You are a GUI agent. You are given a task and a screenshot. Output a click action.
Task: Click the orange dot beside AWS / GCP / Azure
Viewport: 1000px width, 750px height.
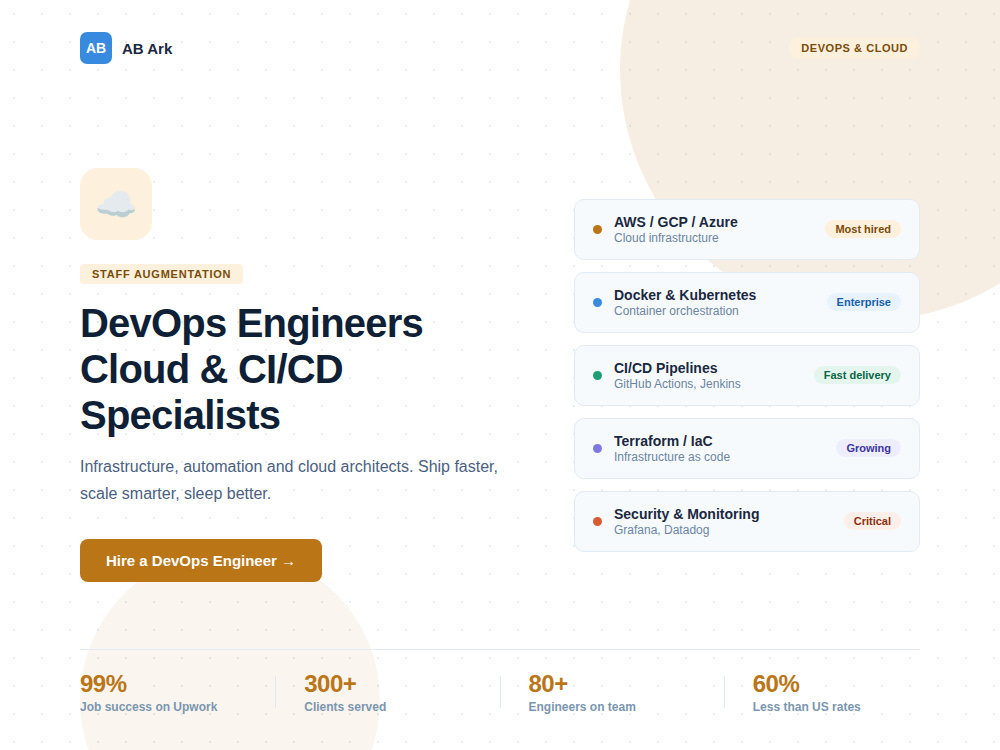(598, 230)
